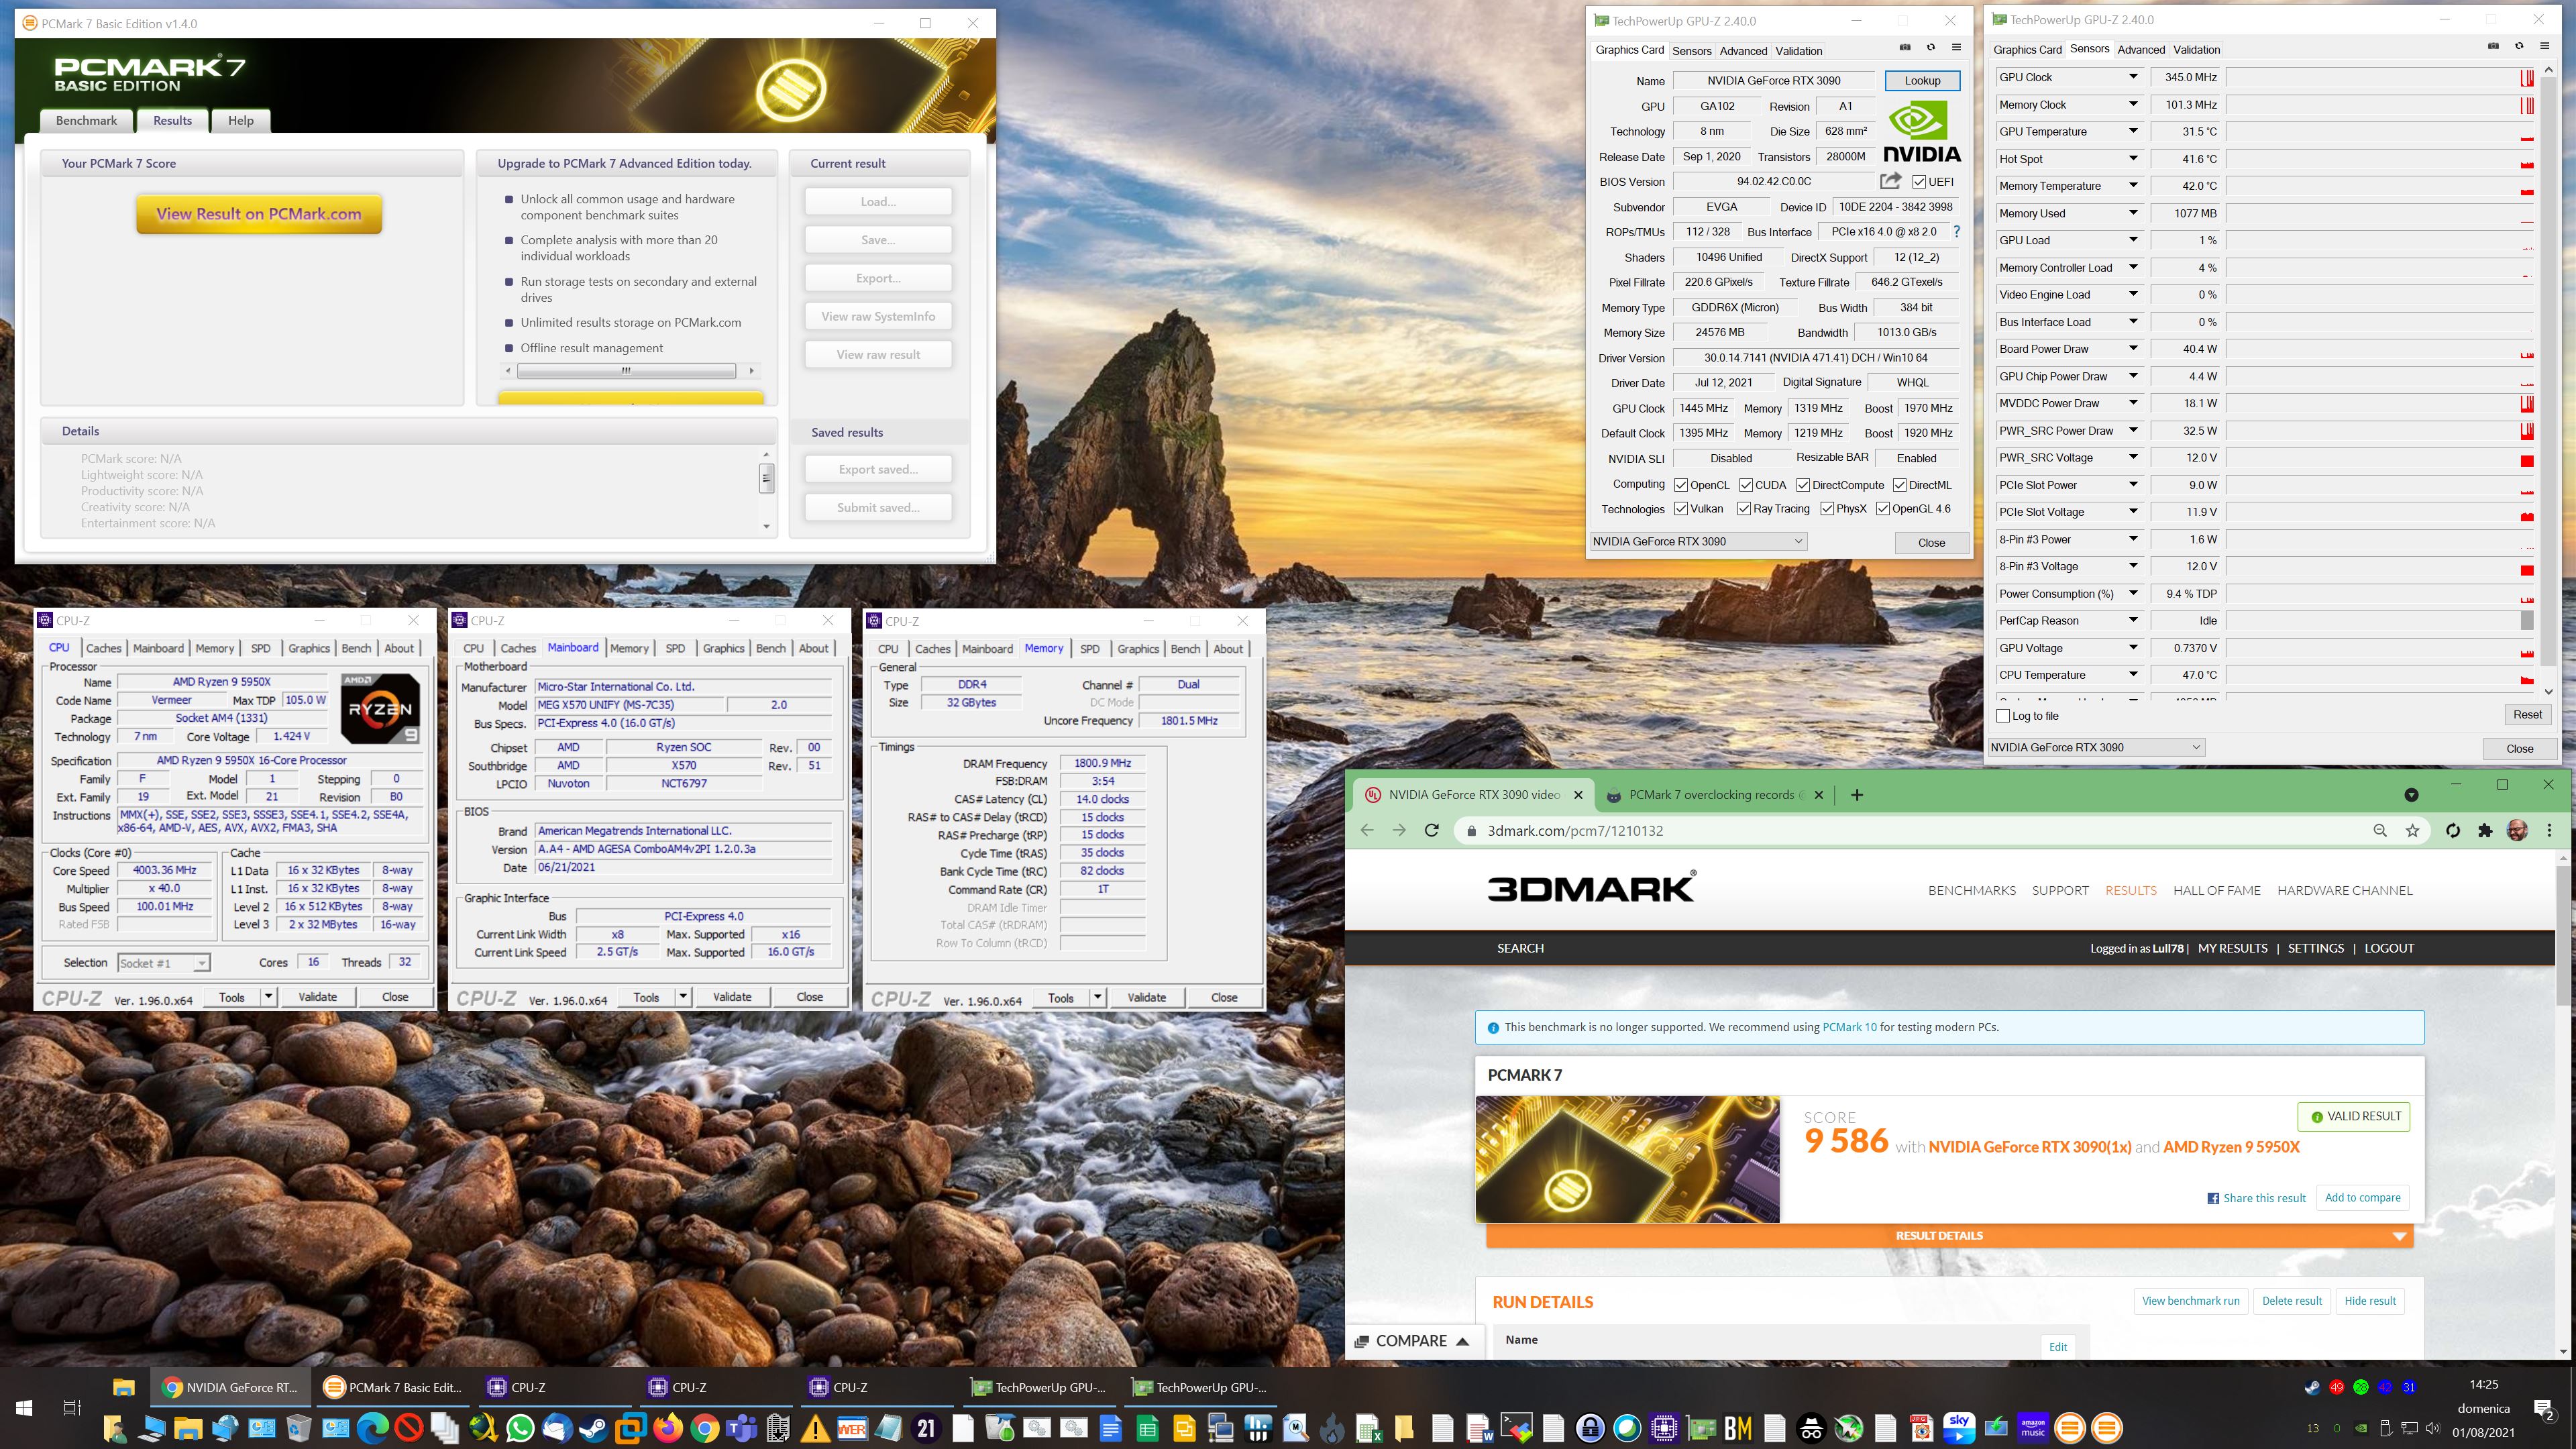
Task: Launch Microsoft Edge from the taskbar
Action: click(372, 1428)
